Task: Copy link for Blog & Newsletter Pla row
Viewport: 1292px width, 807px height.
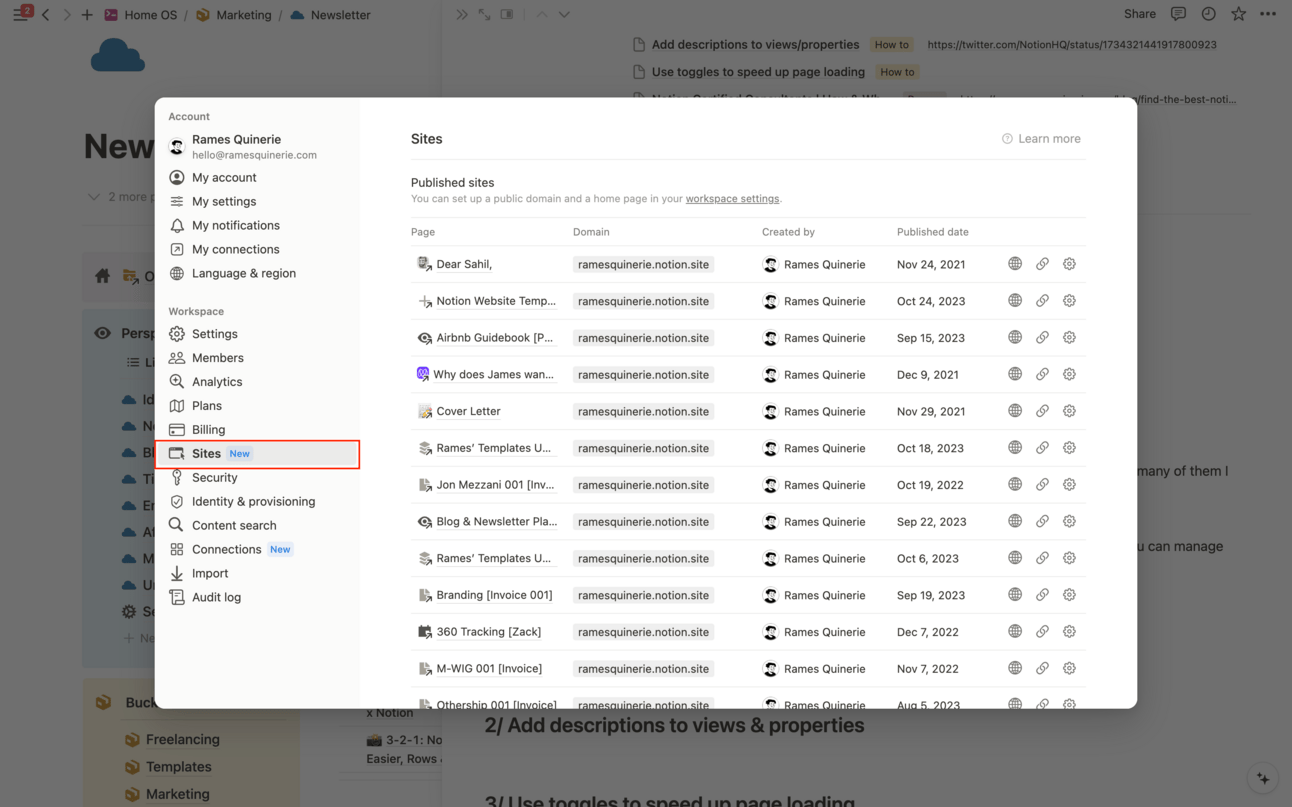Action: click(1042, 521)
